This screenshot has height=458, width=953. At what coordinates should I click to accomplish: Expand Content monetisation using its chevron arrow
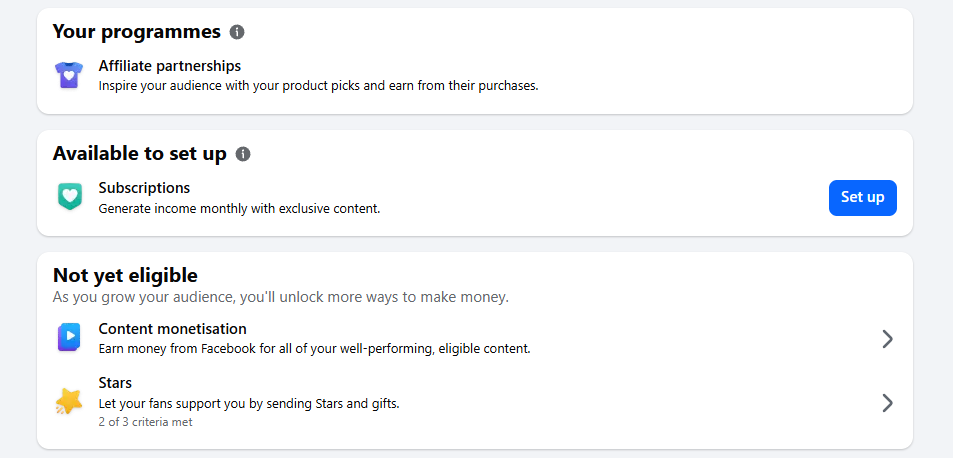[887, 339]
